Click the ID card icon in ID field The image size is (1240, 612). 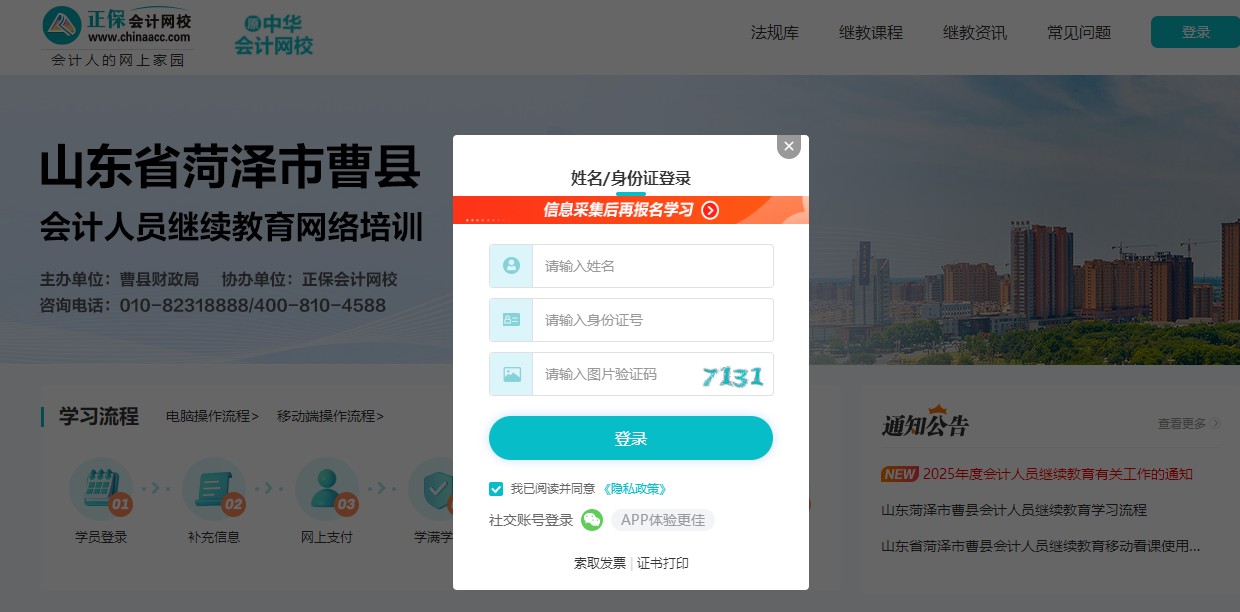coord(511,320)
